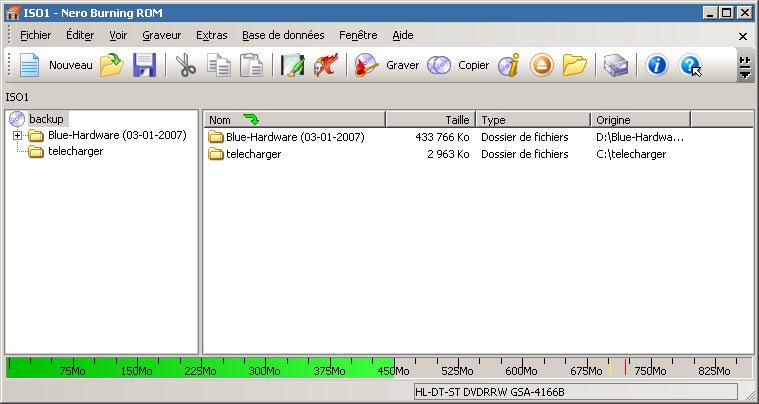The width and height of the screenshot is (759, 404).
Task: Select the telecharger folder in the tree
Action: pos(76,151)
